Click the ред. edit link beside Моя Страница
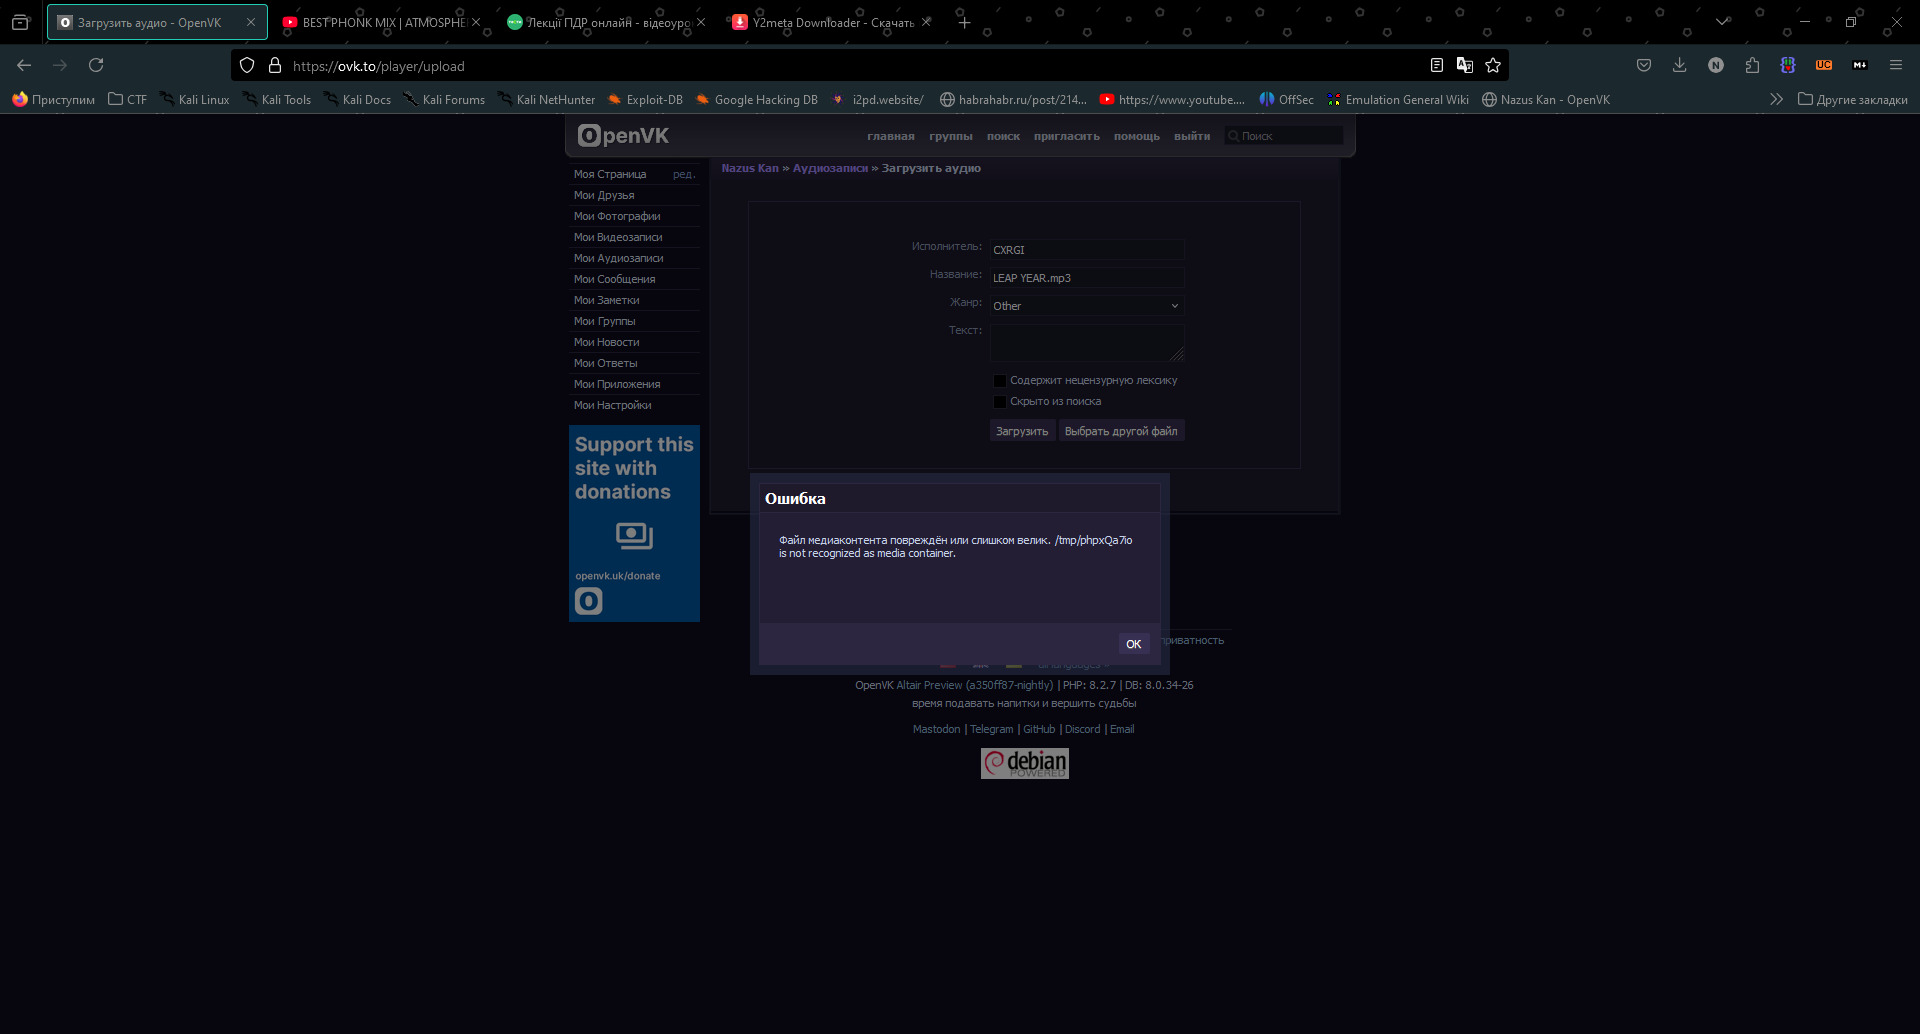Image resolution: width=1920 pixels, height=1034 pixels. 684,174
